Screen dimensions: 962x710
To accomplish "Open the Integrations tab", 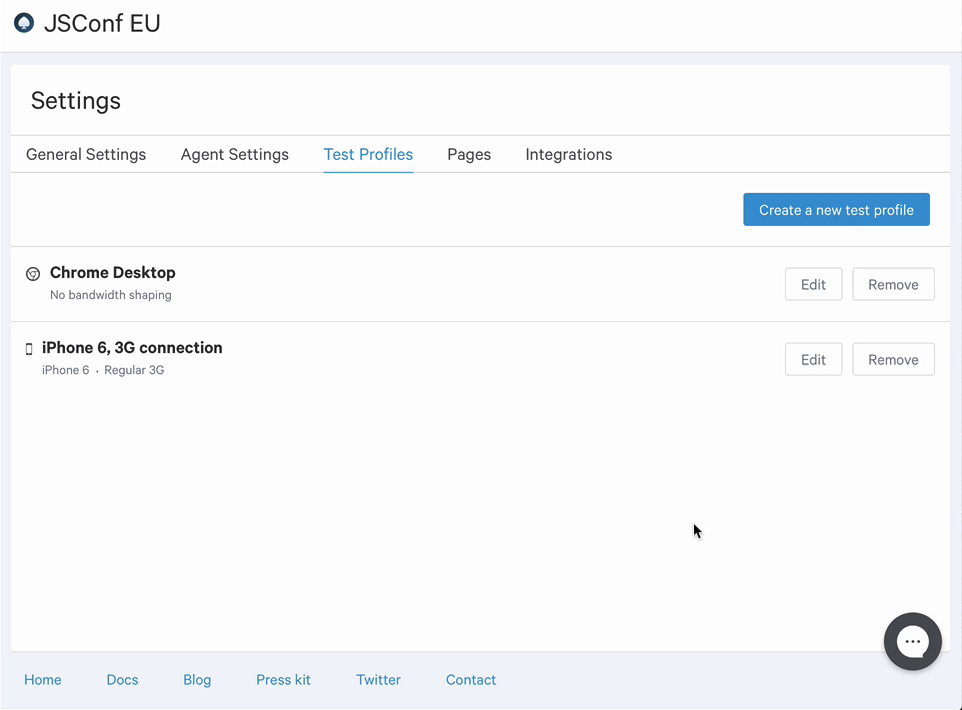I will coord(568,154).
